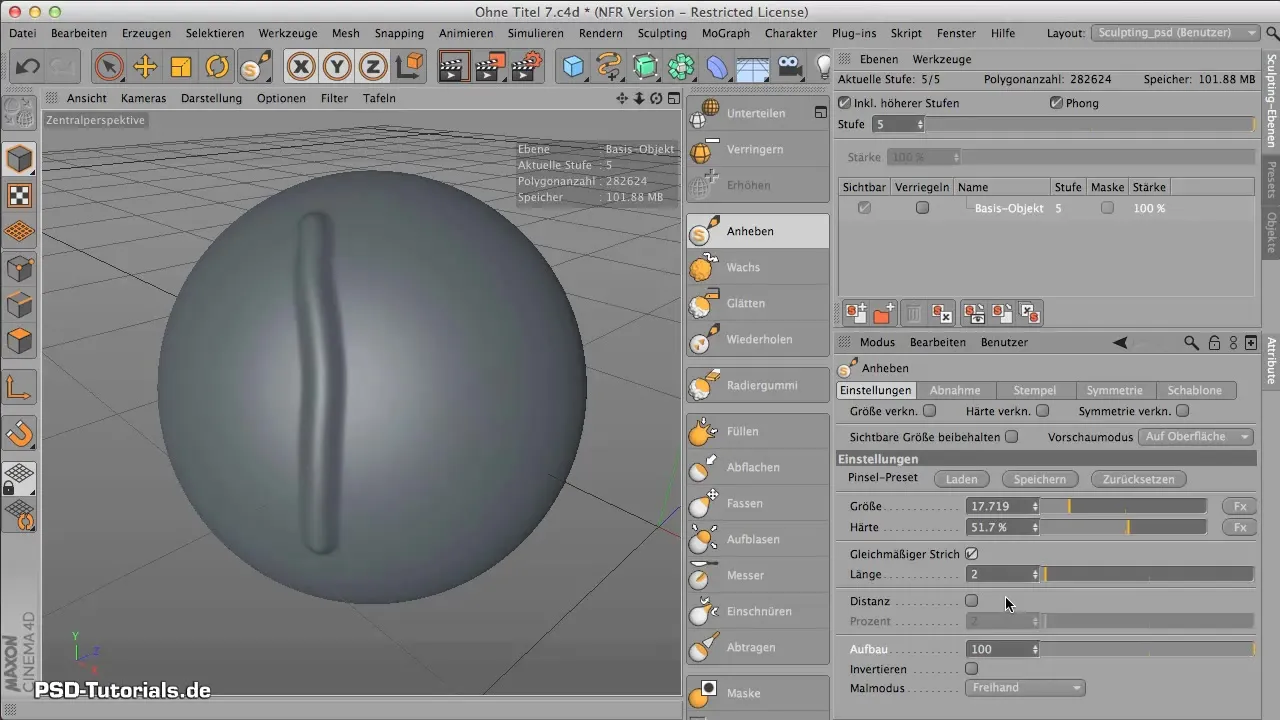Image resolution: width=1280 pixels, height=720 pixels.
Task: Click the Größe value stepper arrows
Action: click(1035, 506)
